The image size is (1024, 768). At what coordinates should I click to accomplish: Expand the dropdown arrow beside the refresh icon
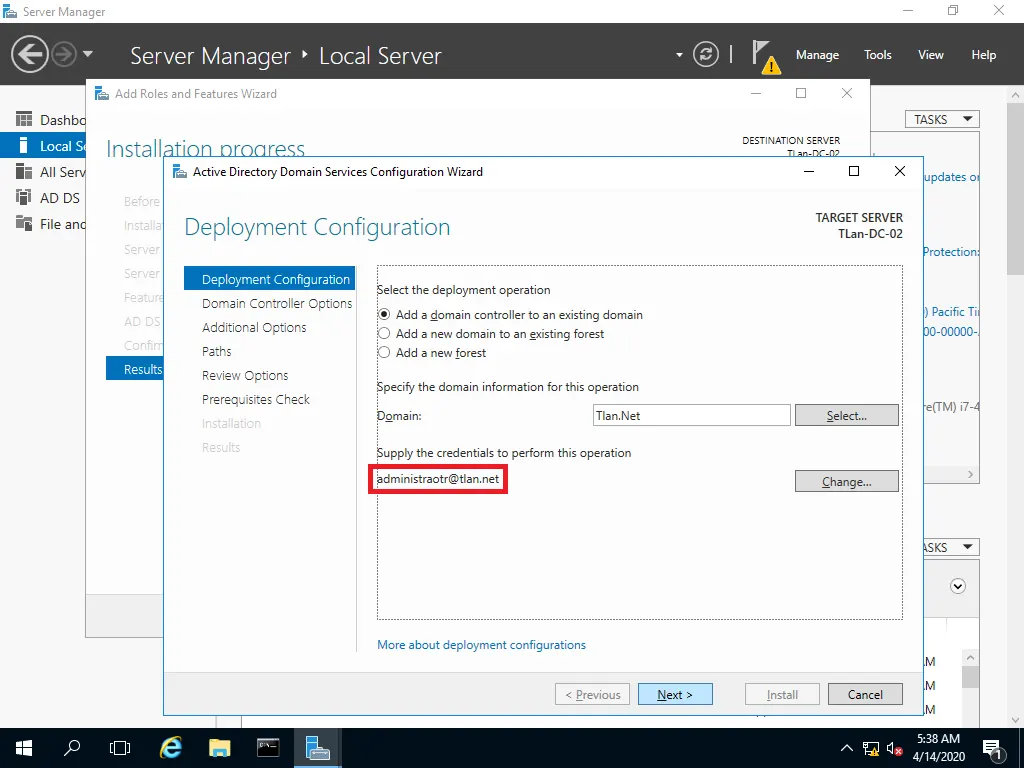(679, 55)
